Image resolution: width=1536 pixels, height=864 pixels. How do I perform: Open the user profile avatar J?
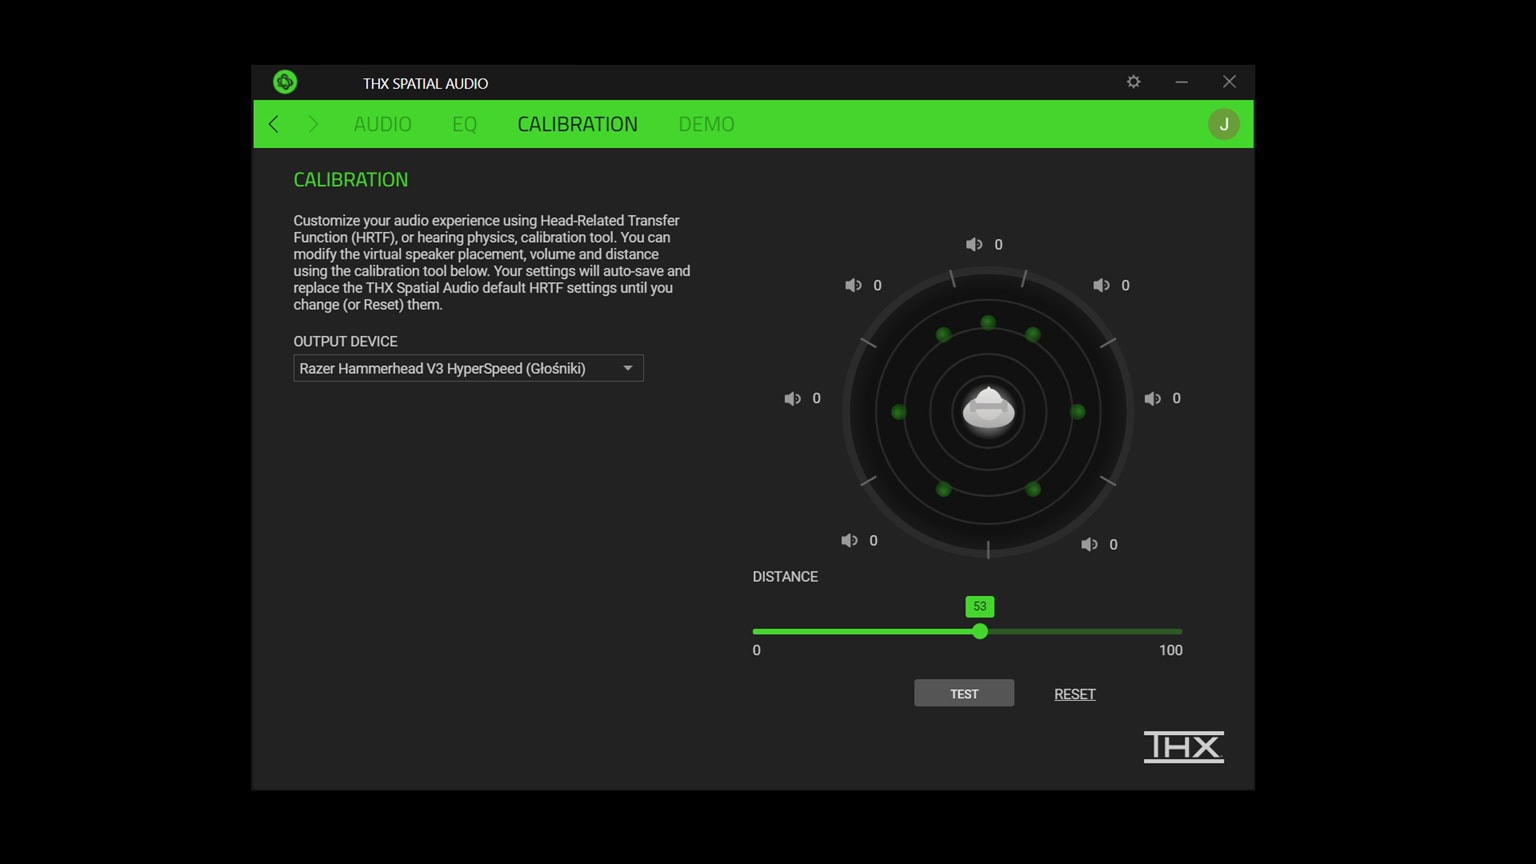1224,124
